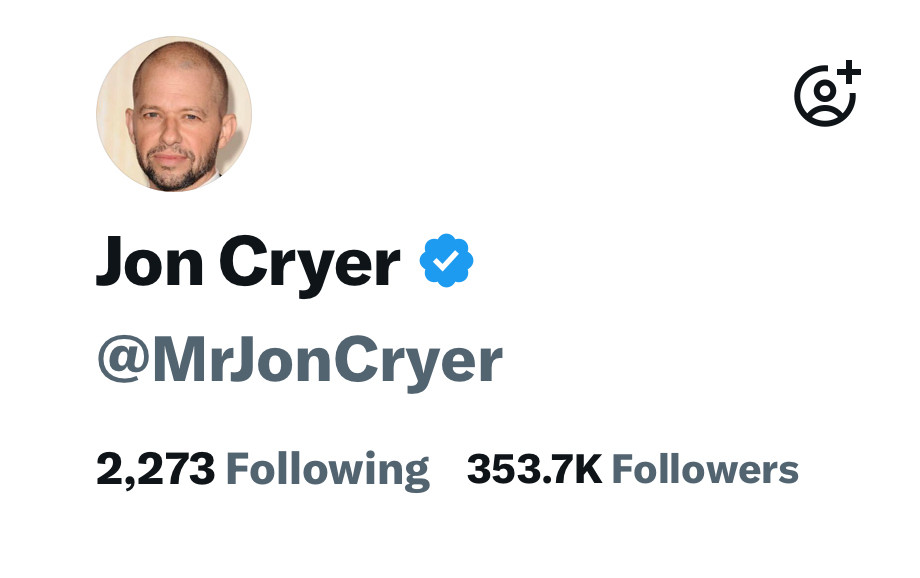
Task: Click the gray Followers label
Action: [705, 469]
